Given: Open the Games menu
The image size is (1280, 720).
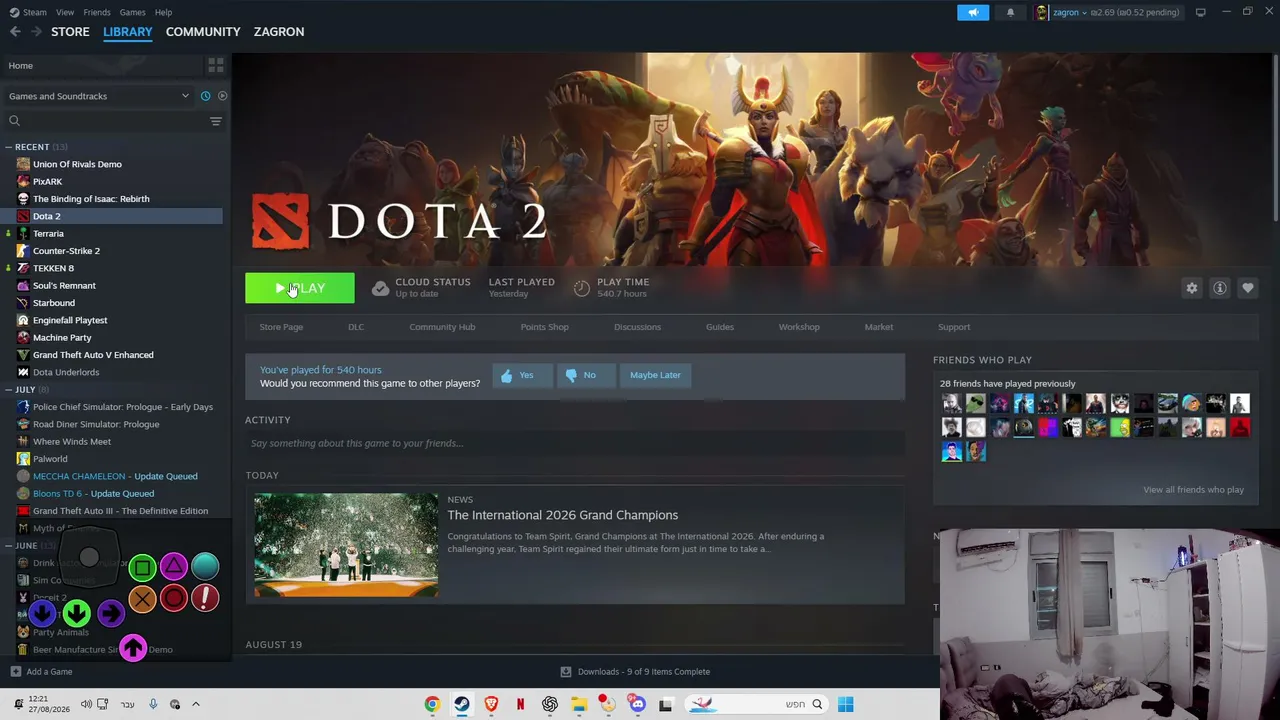Looking at the screenshot, I should 132,12.
